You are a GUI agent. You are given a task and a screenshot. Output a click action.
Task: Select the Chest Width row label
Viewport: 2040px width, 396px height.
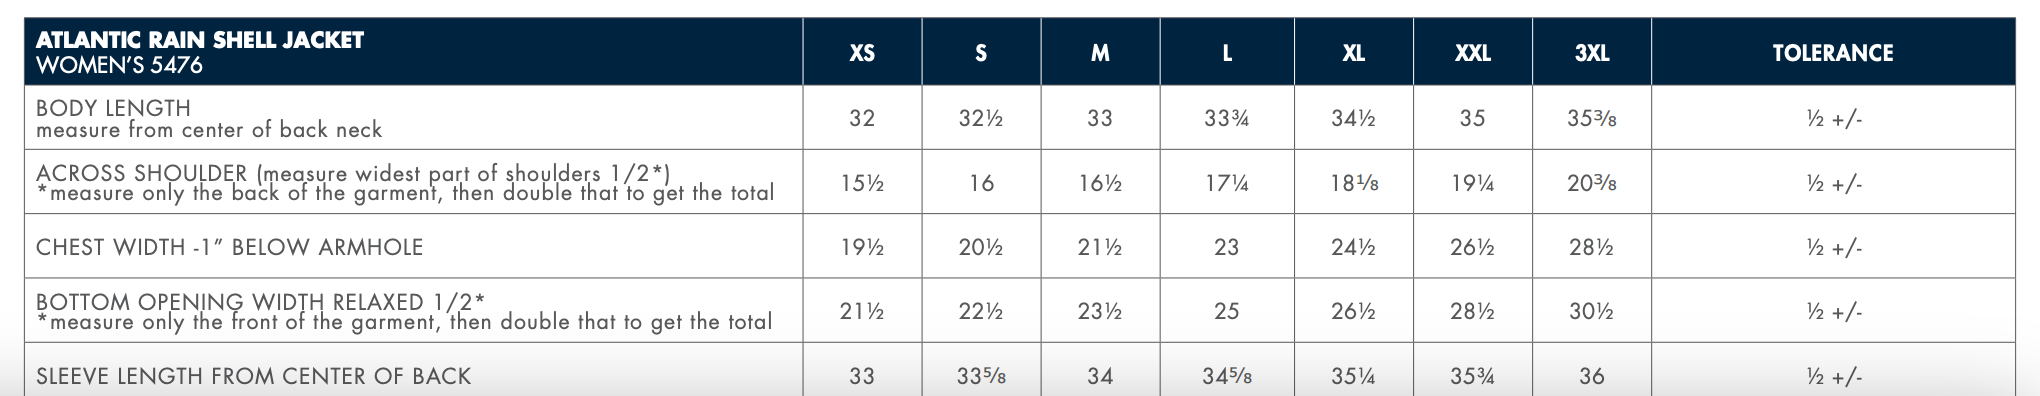(x=230, y=247)
